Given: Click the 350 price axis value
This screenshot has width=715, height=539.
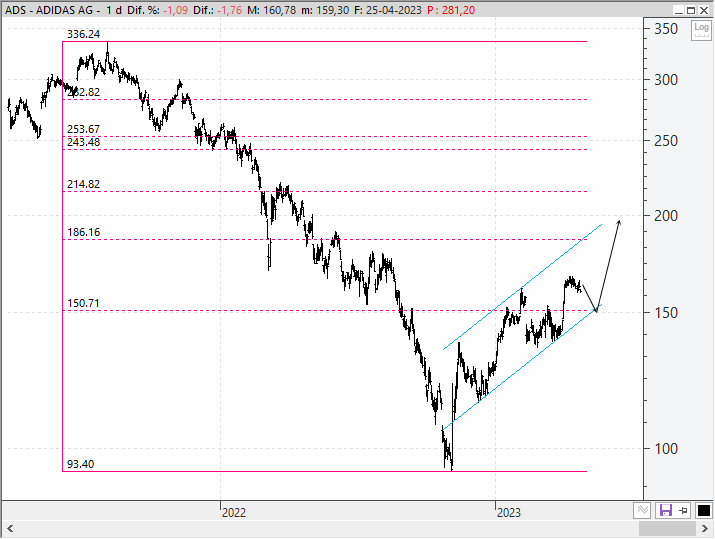Looking at the screenshot, I should (666, 29).
